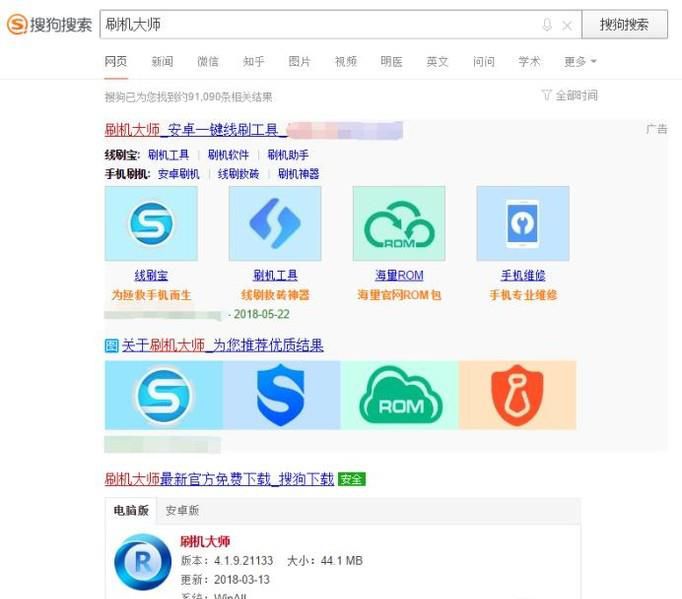
Task: Switch to the 问问 tab
Action: pos(484,62)
